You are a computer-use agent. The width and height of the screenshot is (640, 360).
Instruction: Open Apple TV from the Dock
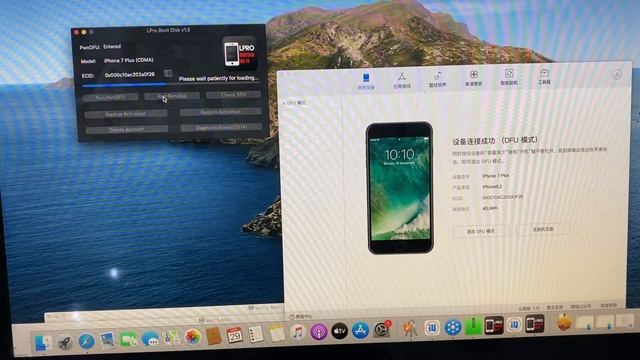[x=340, y=331]
